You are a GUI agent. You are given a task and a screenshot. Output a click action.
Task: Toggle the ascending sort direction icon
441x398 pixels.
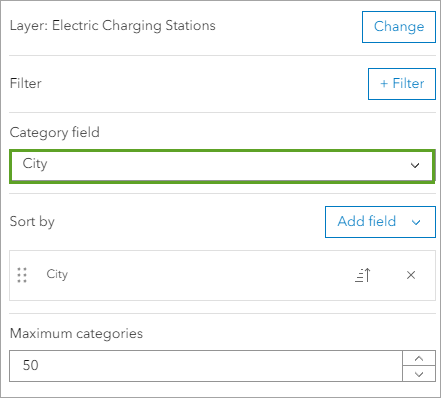(363, 275)
